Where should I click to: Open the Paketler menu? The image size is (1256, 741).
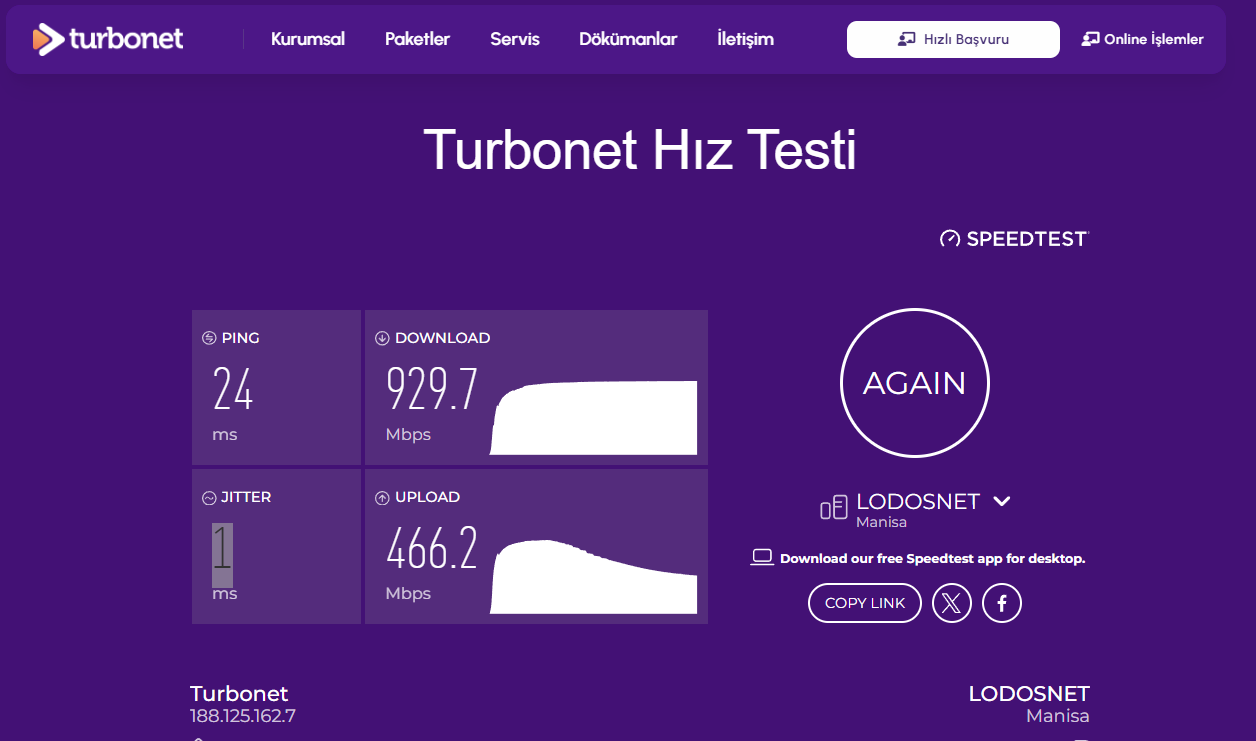[417, 39]
